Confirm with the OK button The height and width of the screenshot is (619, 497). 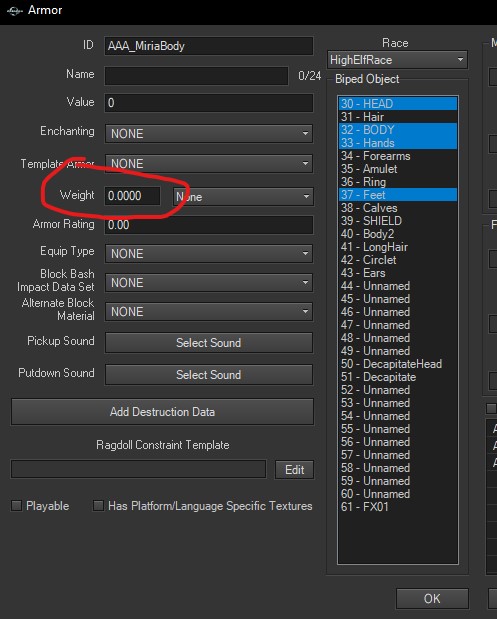pos(432,598)
